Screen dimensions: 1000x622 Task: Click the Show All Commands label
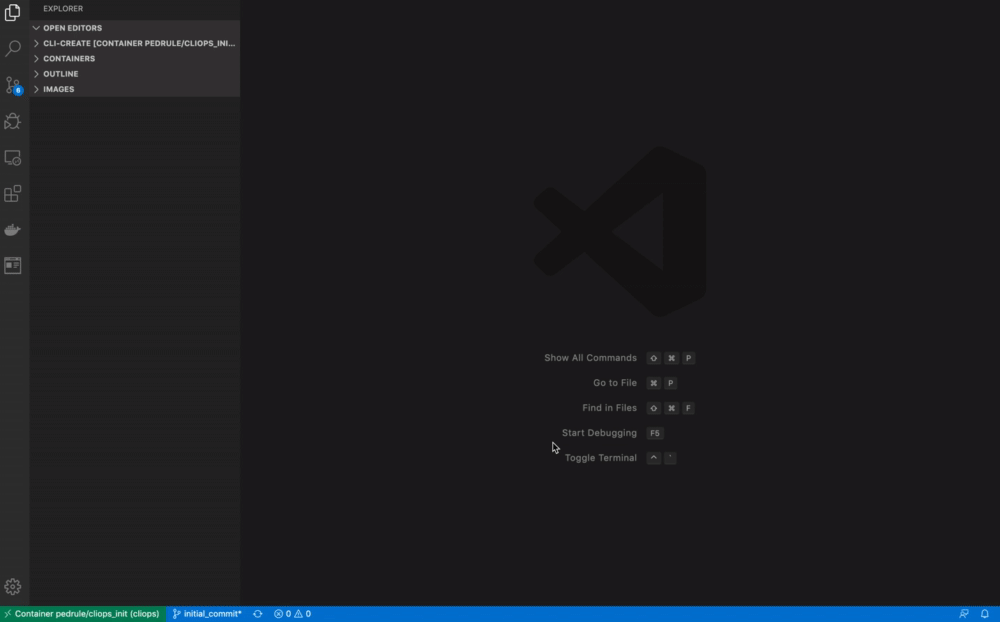tap(590, 358)
